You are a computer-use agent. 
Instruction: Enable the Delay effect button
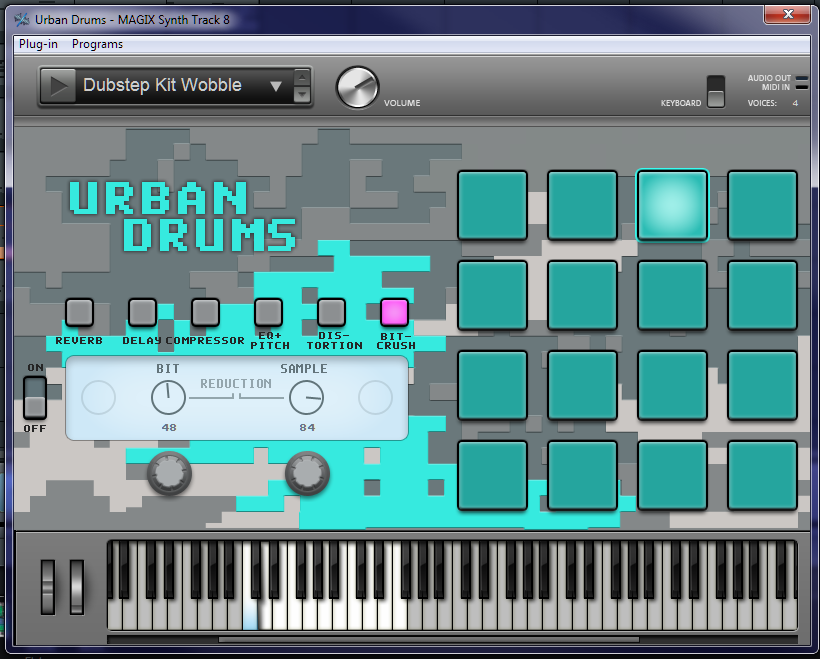click(142, 312)
